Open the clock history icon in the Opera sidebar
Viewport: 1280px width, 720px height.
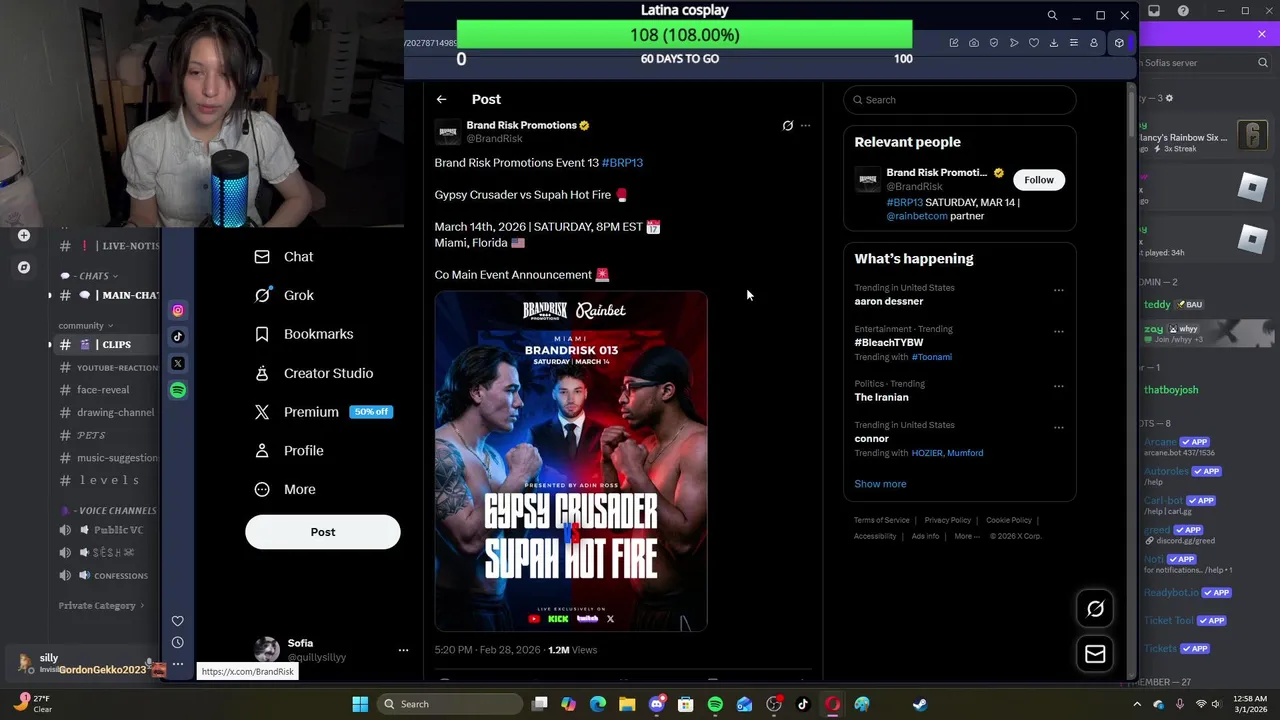coord(178,642)
